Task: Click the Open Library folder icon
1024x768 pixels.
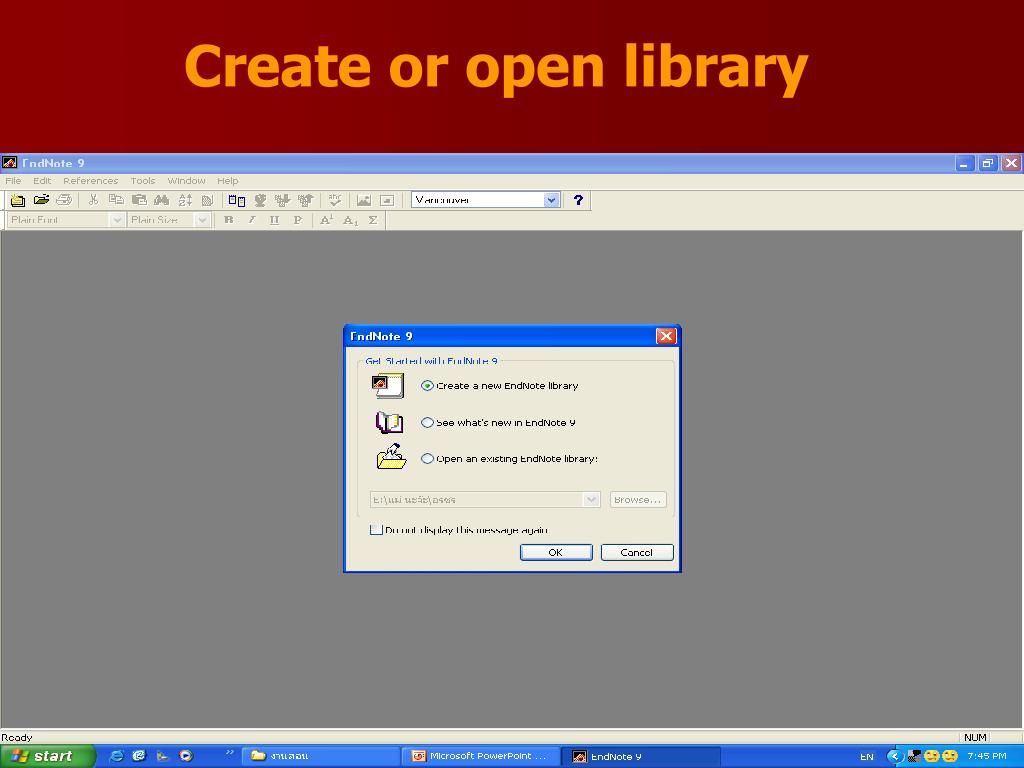Action: click(41, 200)
